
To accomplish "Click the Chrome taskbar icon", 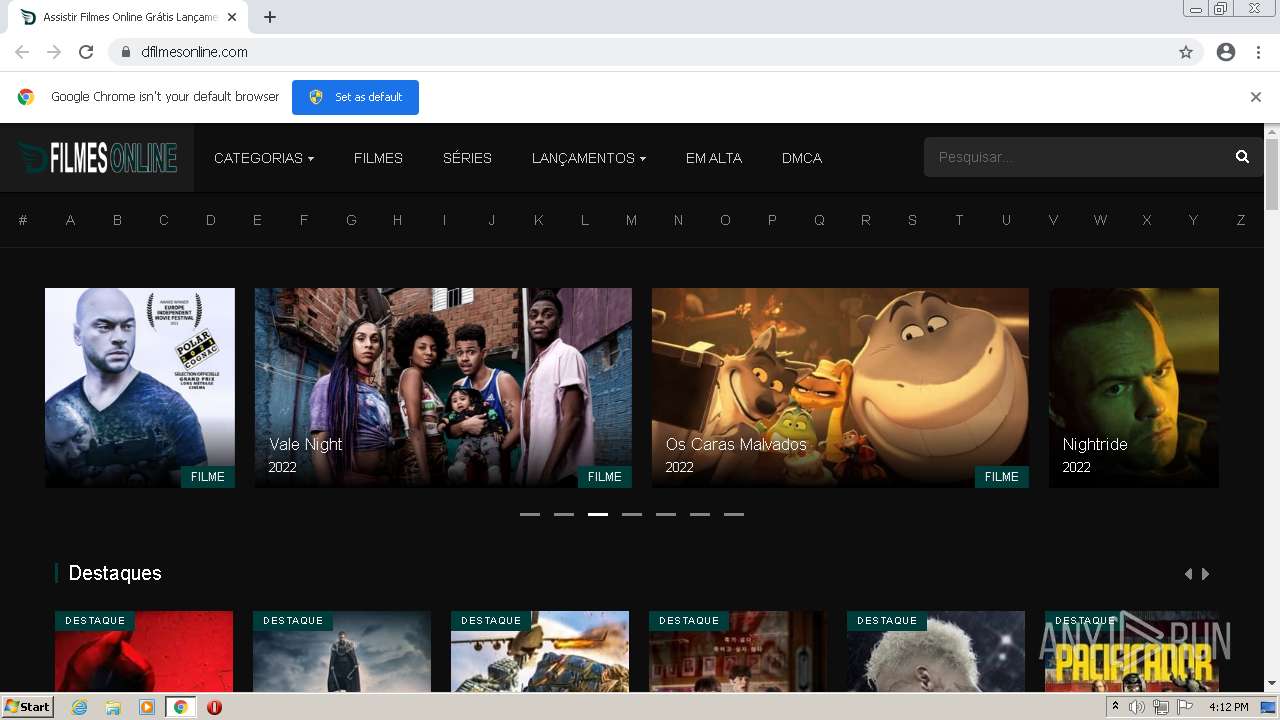I will point(181,707).
